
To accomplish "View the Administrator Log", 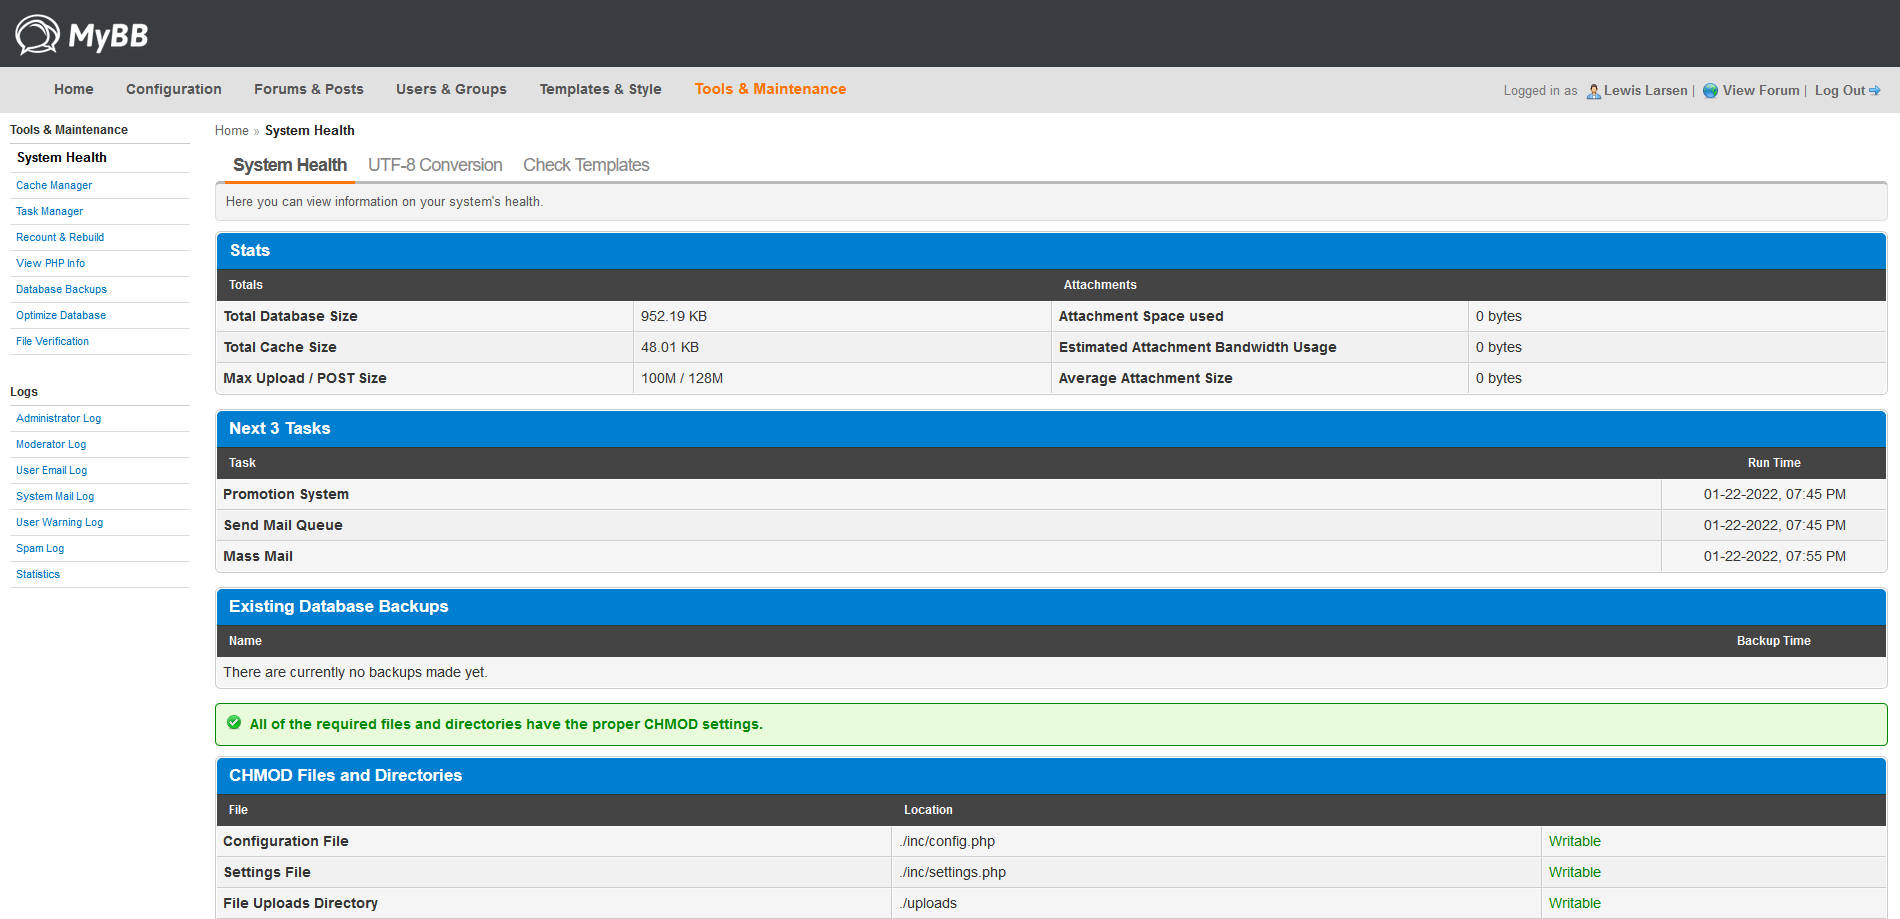I will click(58, 419).
